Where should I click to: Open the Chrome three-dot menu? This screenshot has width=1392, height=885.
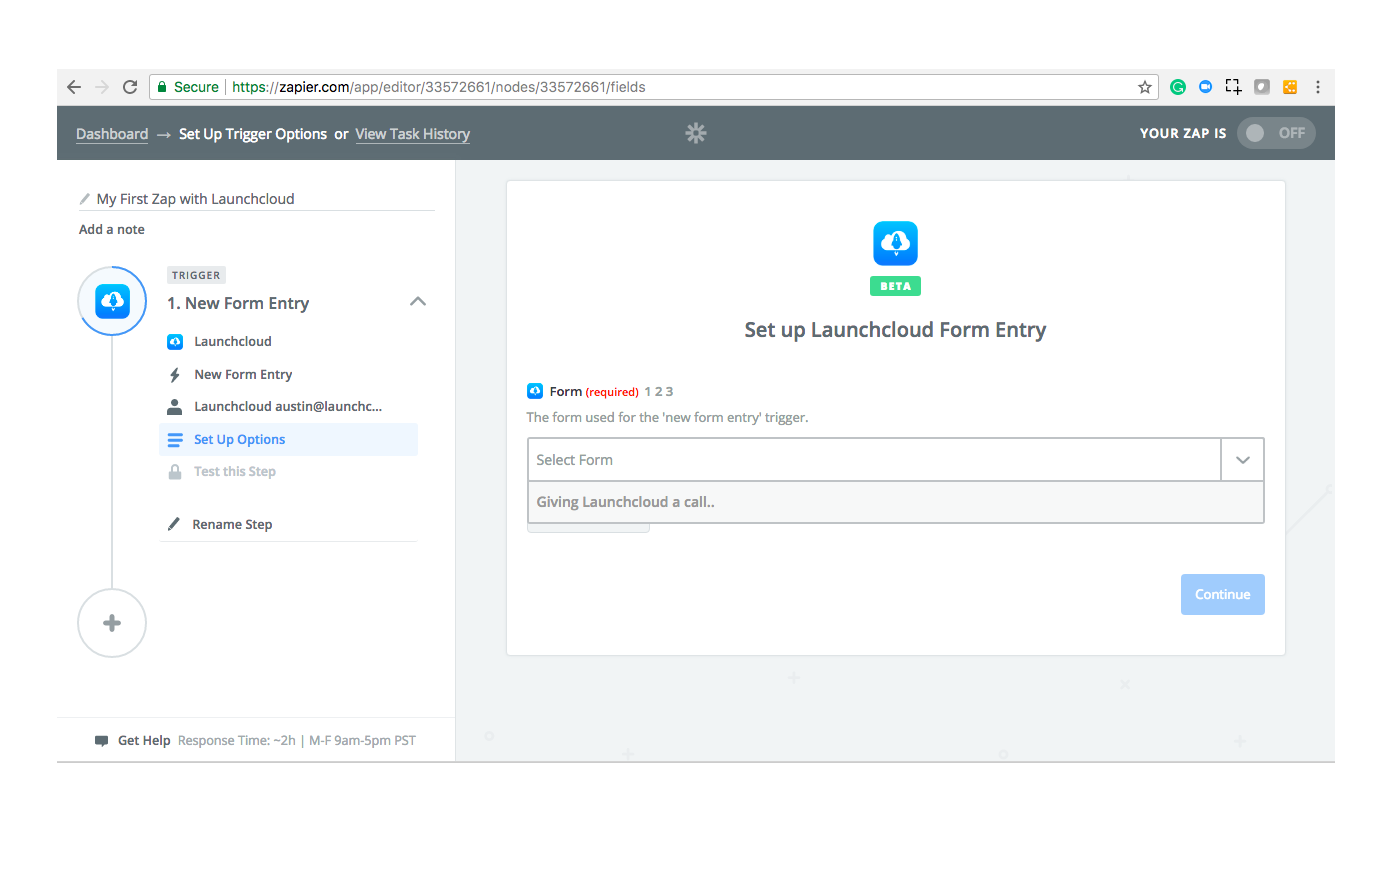(1318, 87)
